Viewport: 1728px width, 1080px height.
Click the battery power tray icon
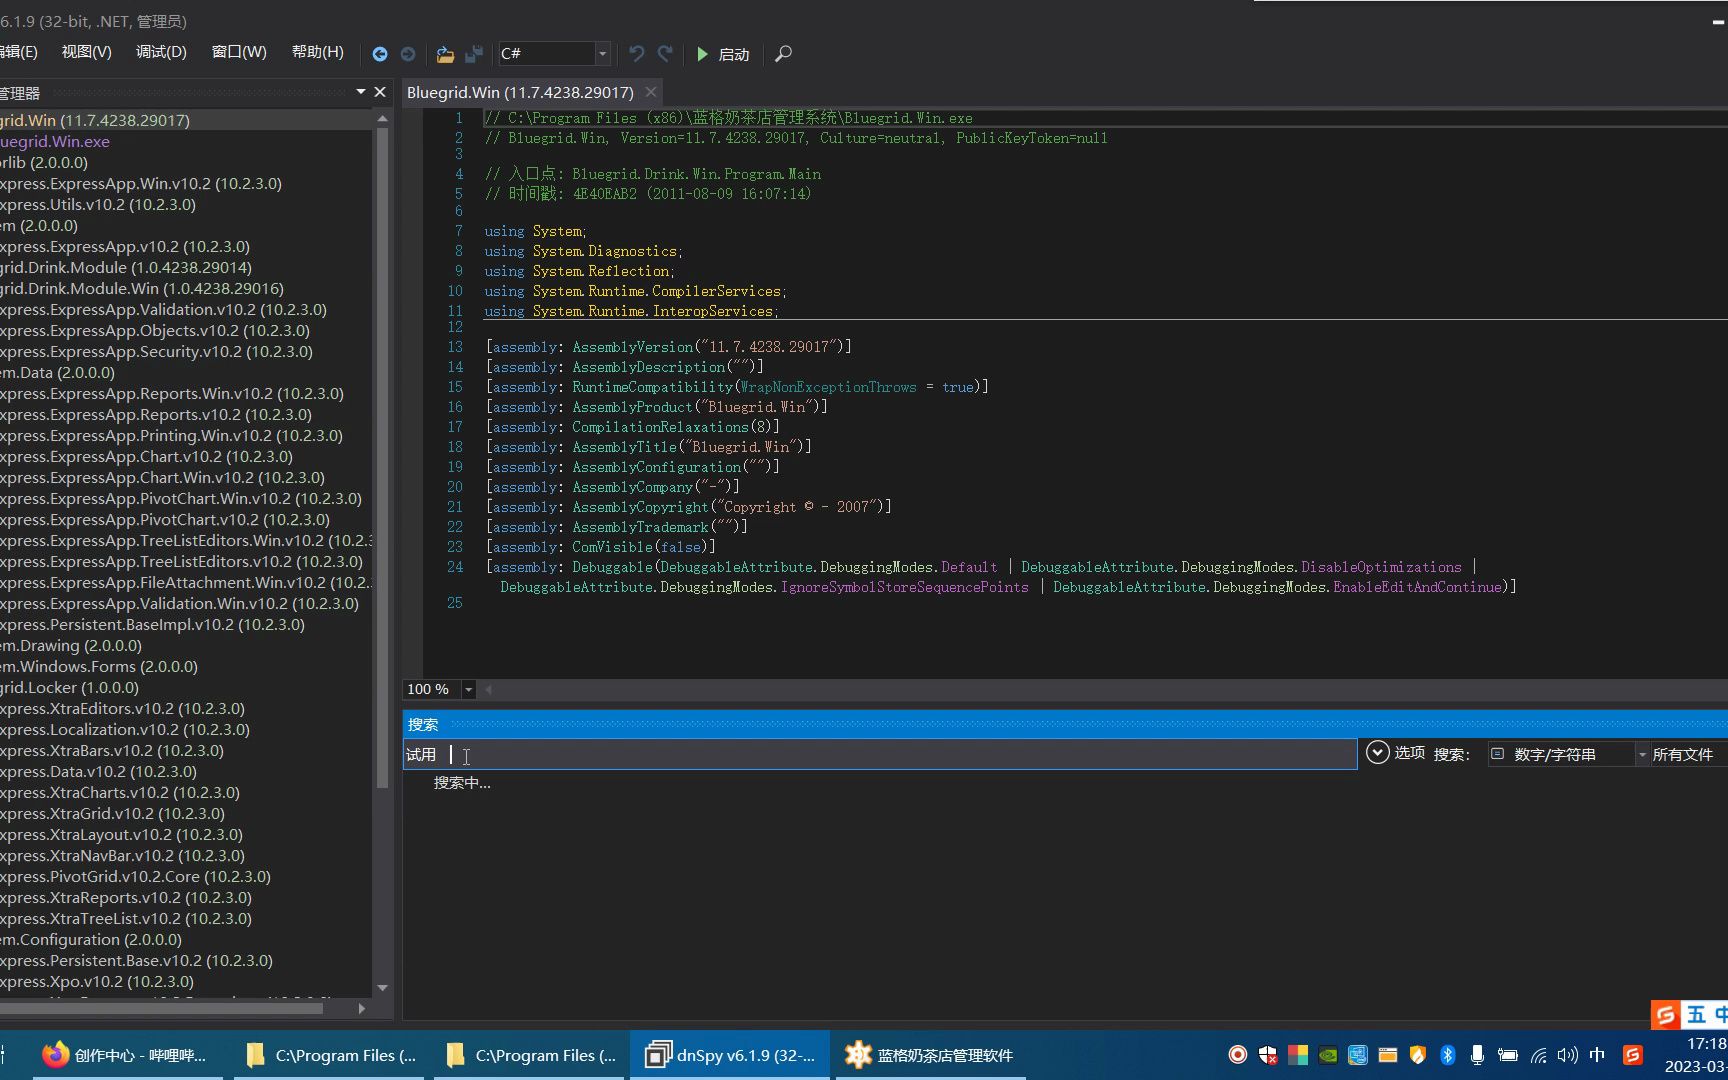coord(1508,1055)
